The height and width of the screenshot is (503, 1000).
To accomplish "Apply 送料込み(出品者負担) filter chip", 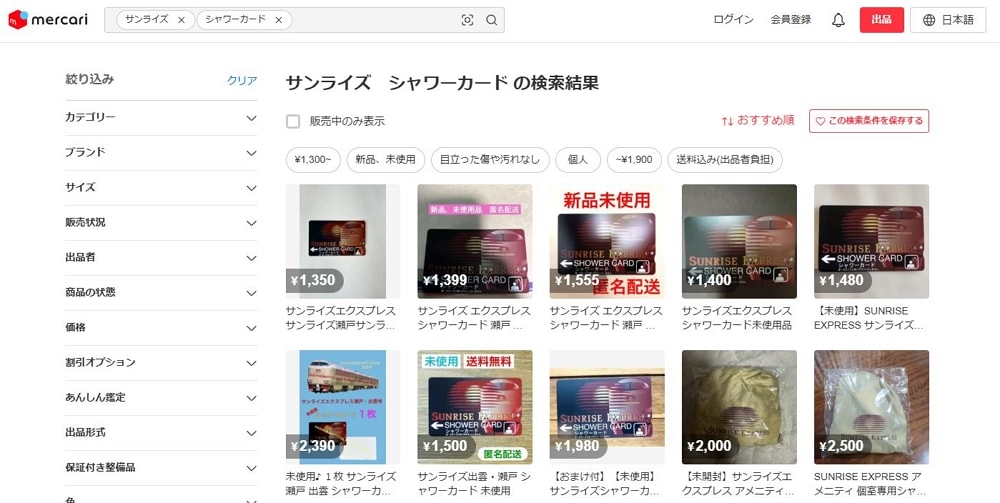I will (724, 160).
